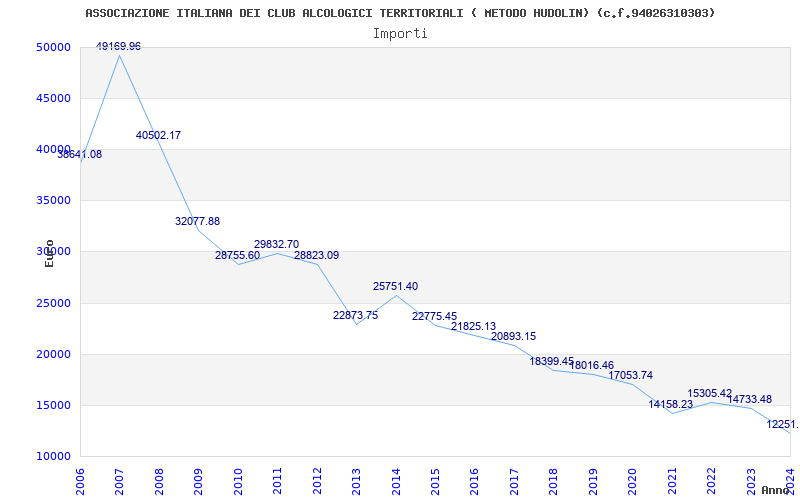Click the x-axis year 2023
Viewport: 800px width, 500px height.
(x=751, y=482)
